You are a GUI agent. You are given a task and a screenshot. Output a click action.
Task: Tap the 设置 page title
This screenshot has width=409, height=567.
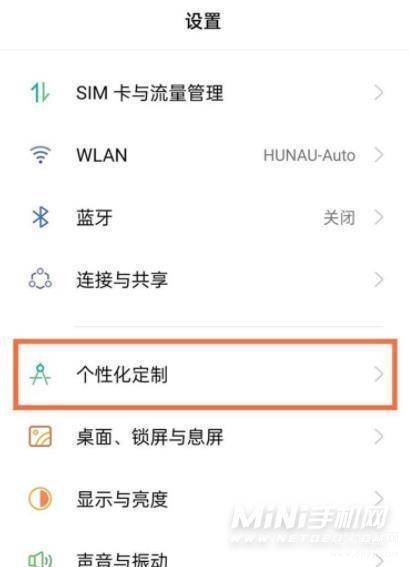[203, 21]
